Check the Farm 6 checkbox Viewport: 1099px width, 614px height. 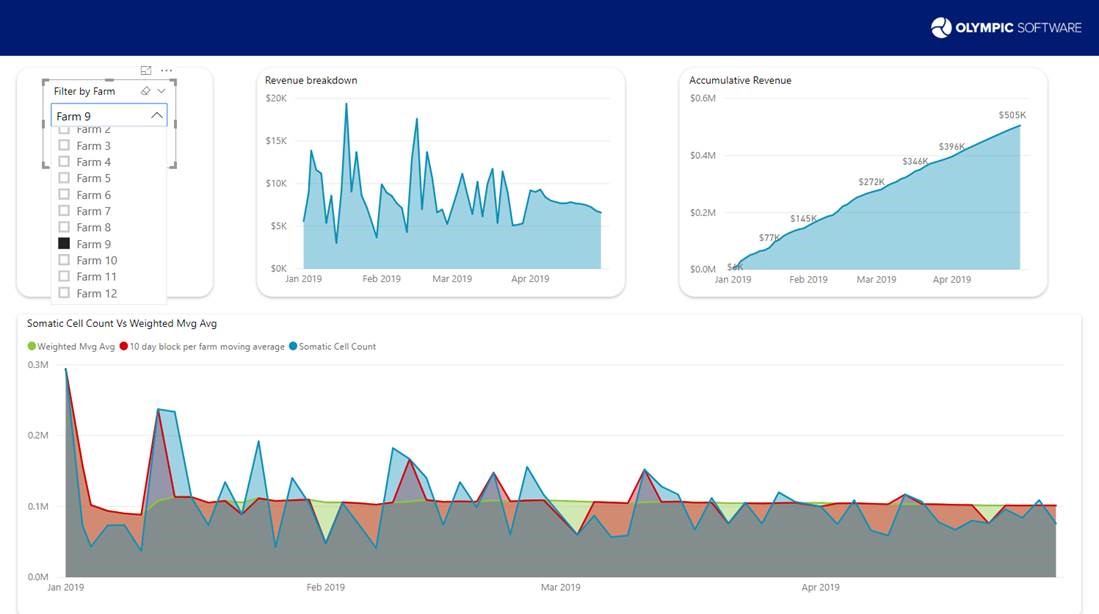pyautogui.click(x=64, y=194)
